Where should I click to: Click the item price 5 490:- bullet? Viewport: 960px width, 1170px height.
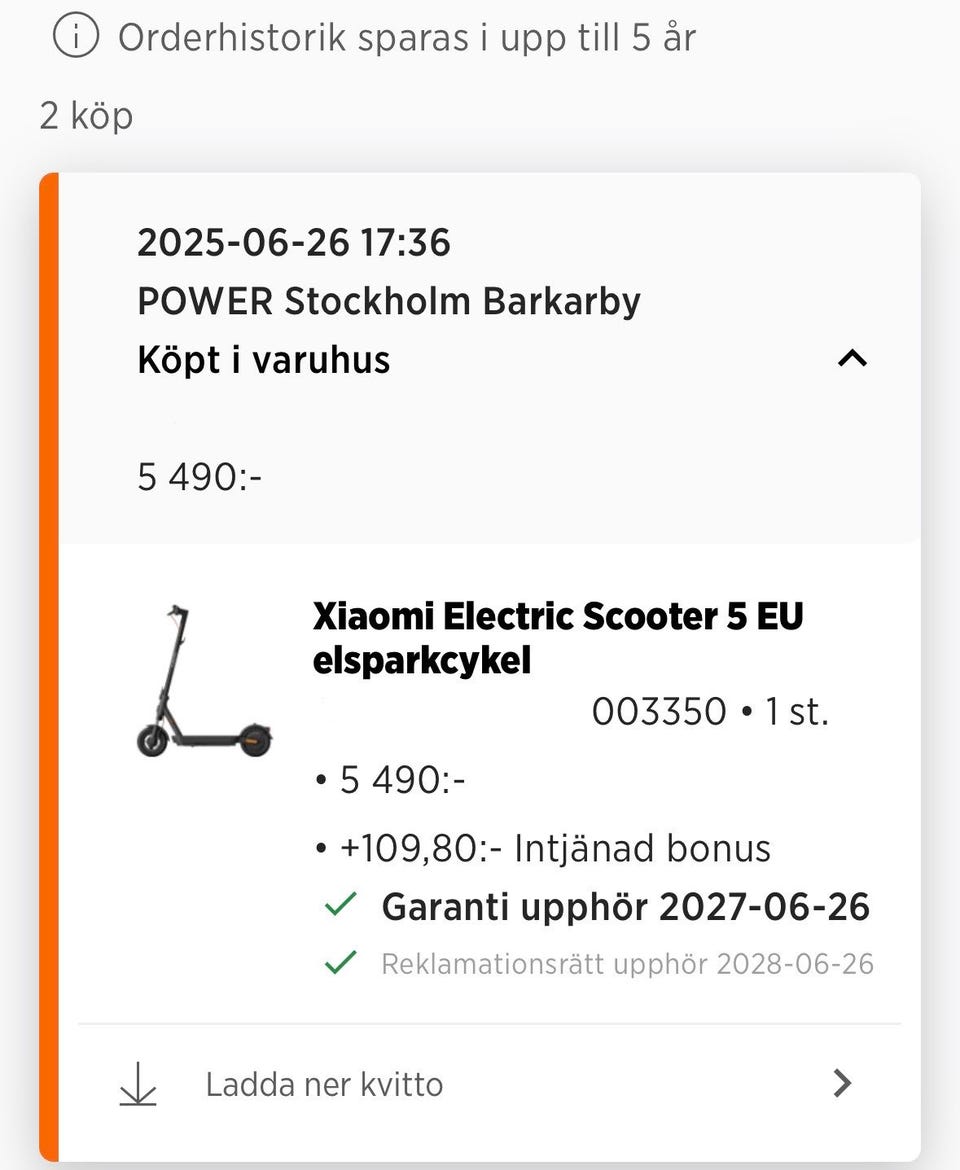coord(401,780)
